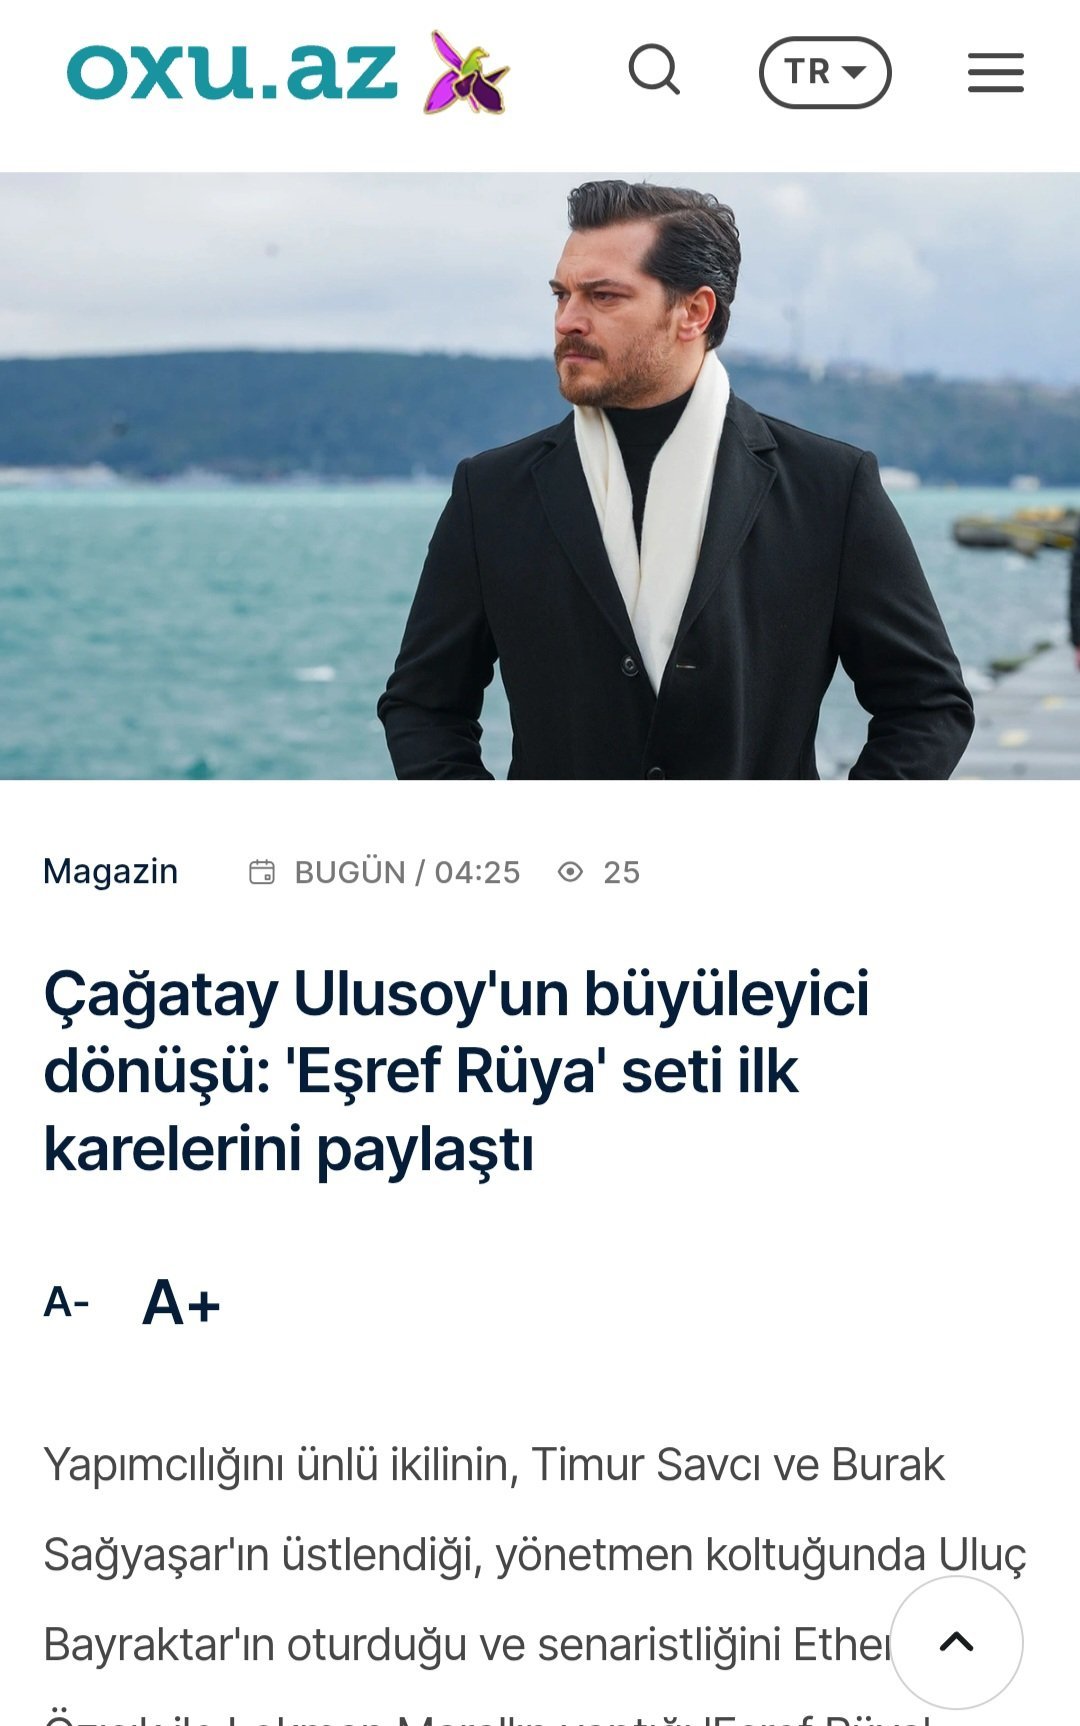
Task: Click the hummingbird flower logo graphic
Action: [466, 72]
